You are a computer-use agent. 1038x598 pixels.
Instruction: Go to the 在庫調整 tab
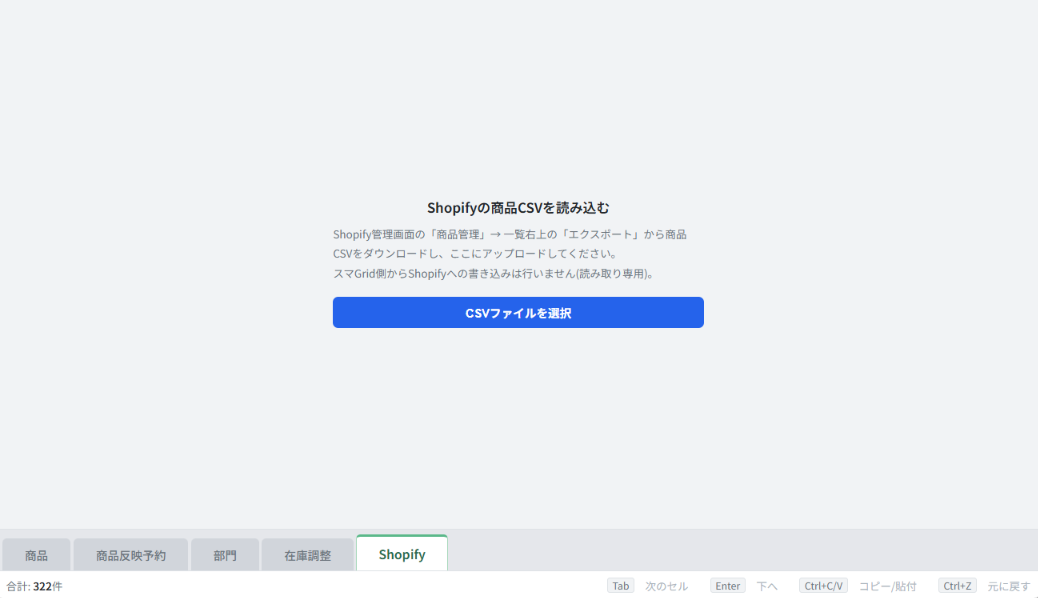click(x=308, y=555)
